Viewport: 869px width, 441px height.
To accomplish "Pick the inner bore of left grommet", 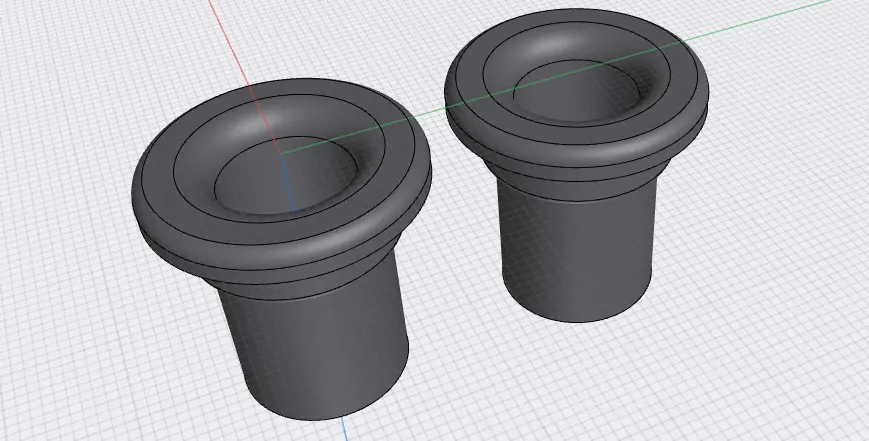I will coord(285,176).
